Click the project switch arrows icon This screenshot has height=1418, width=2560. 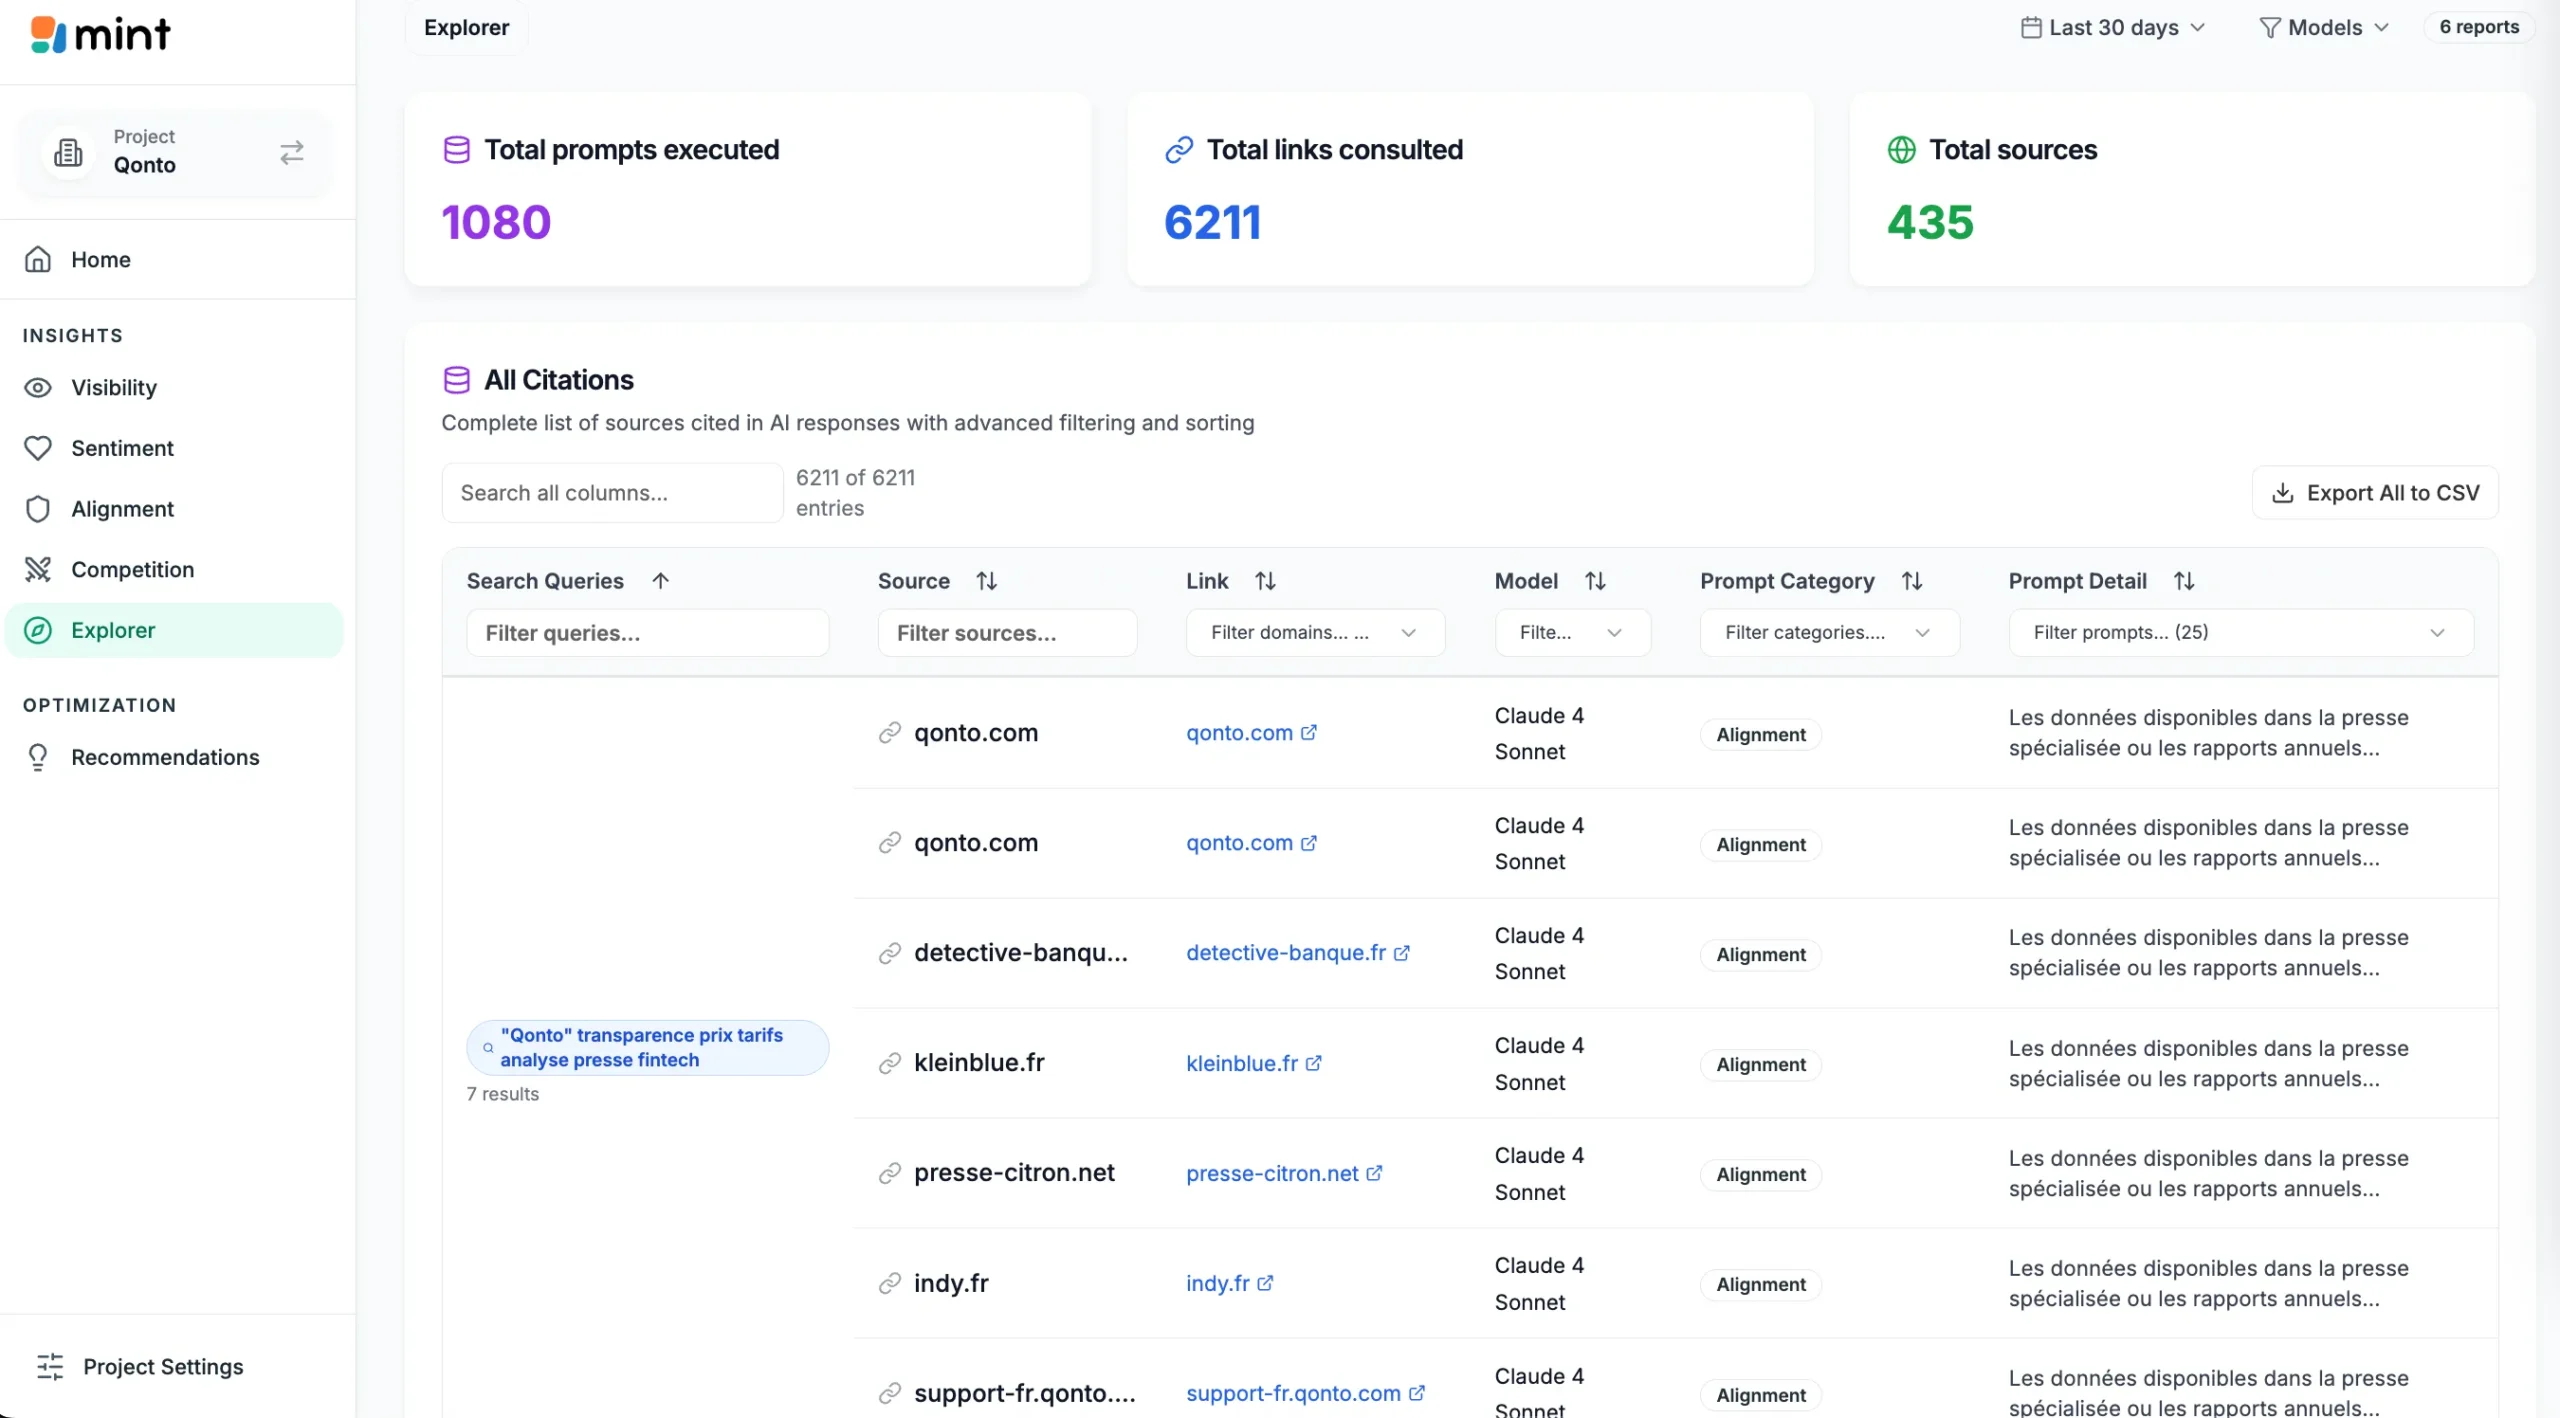pyautogui.click(x=291, y=152)
